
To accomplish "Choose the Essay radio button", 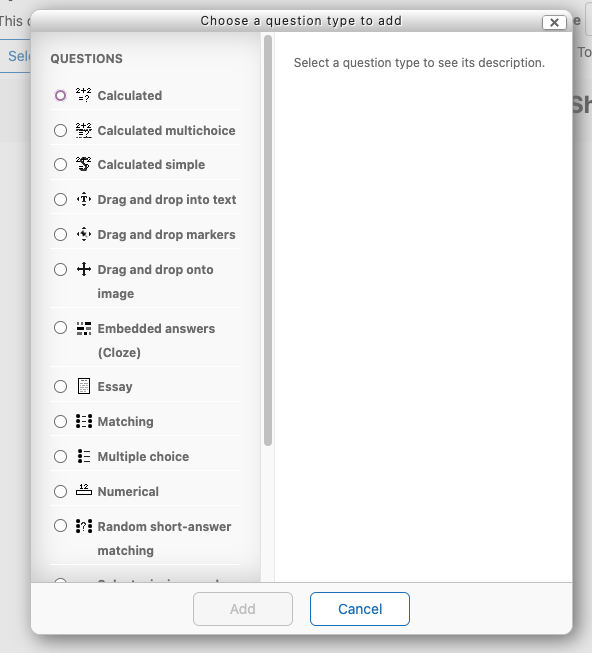I will [60, 386].
